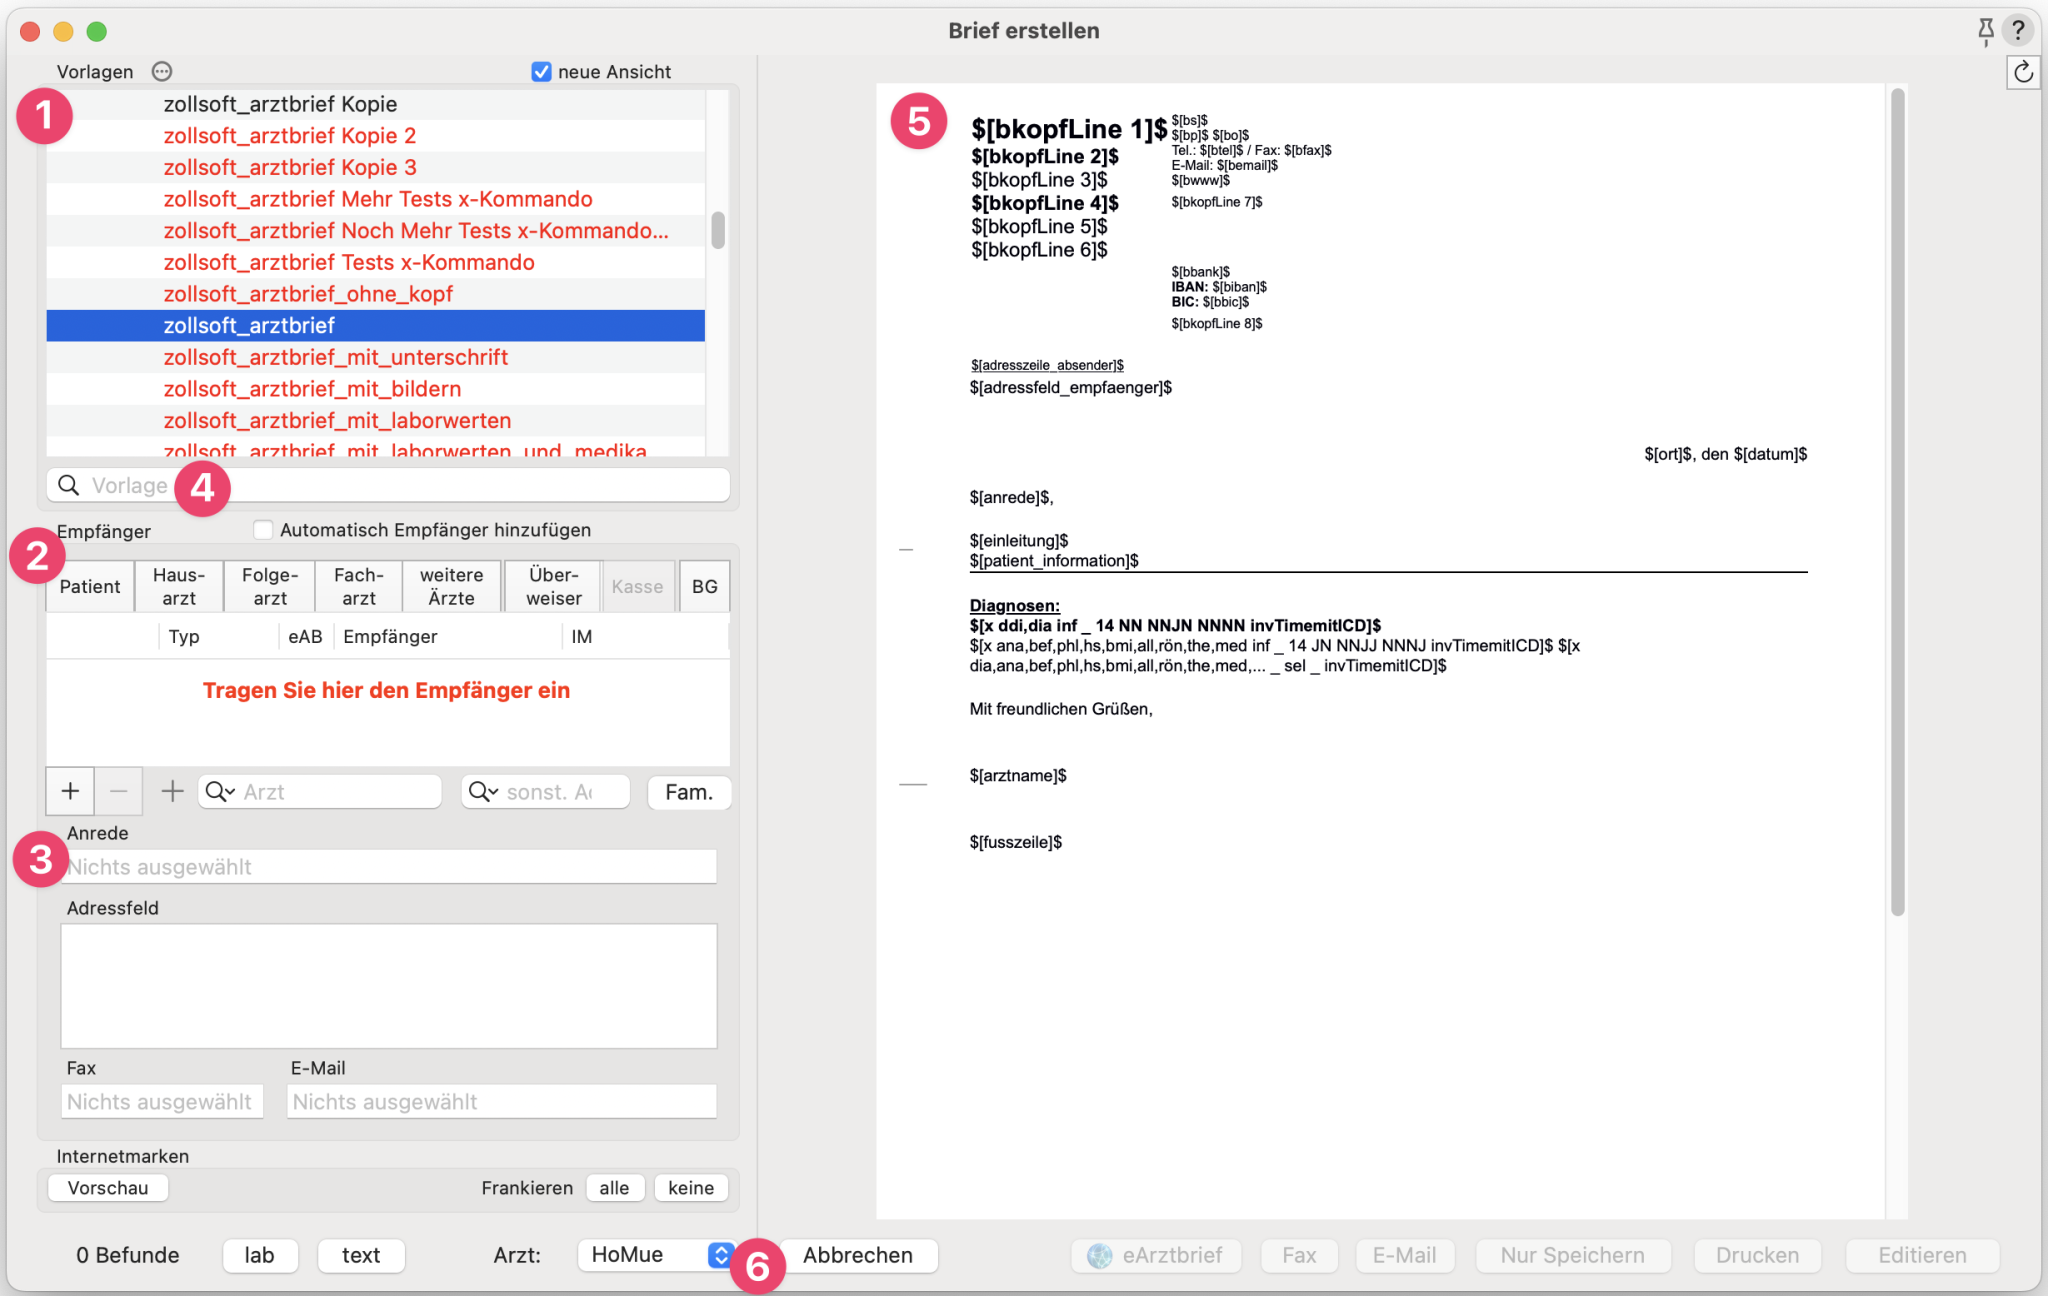Click the Editieren button
The image size is (2048, 1296).
[1922, 1255]
